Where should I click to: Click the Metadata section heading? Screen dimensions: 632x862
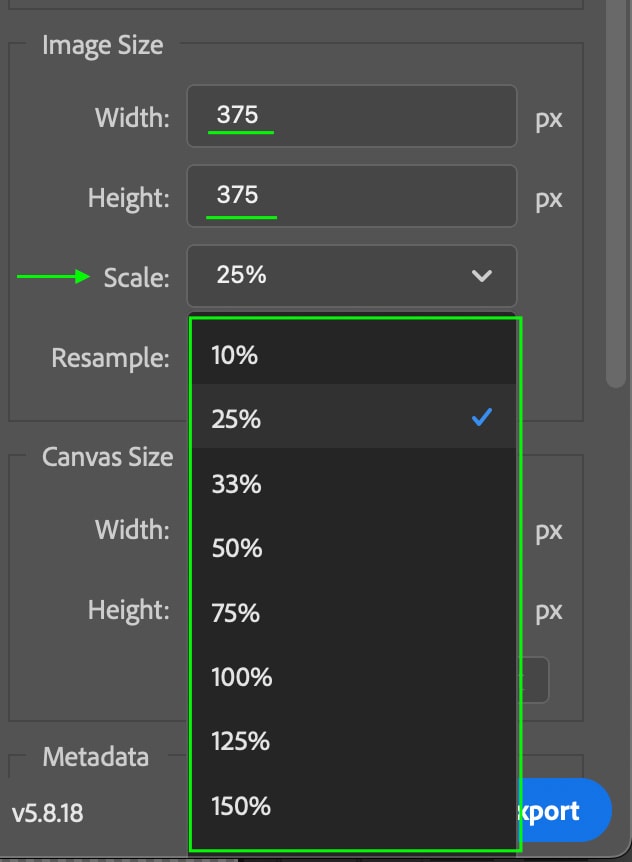click(x=95, y=757)
